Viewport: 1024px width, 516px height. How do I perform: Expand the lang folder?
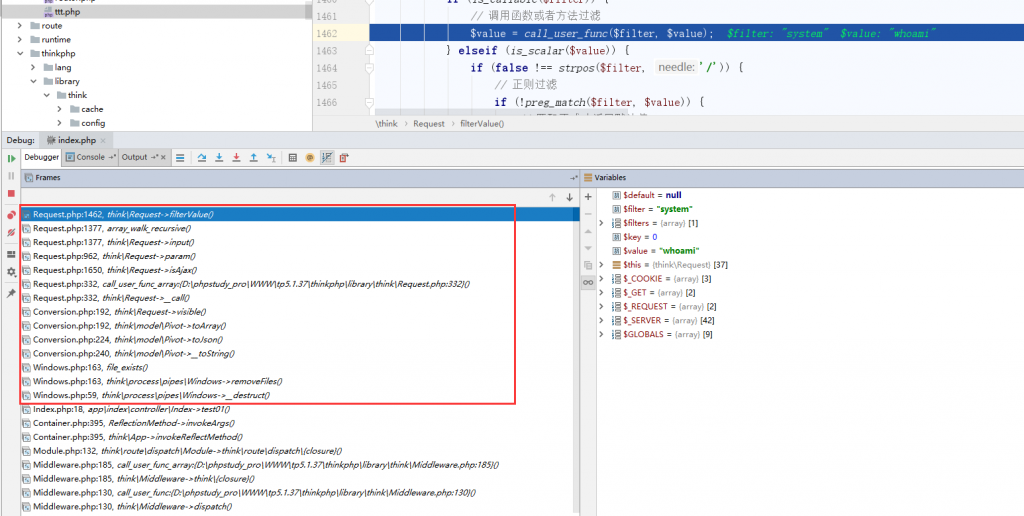[33, 67]
